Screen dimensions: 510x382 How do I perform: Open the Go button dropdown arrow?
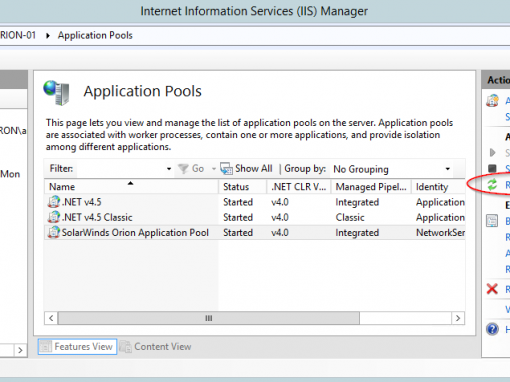click(214, 169)
